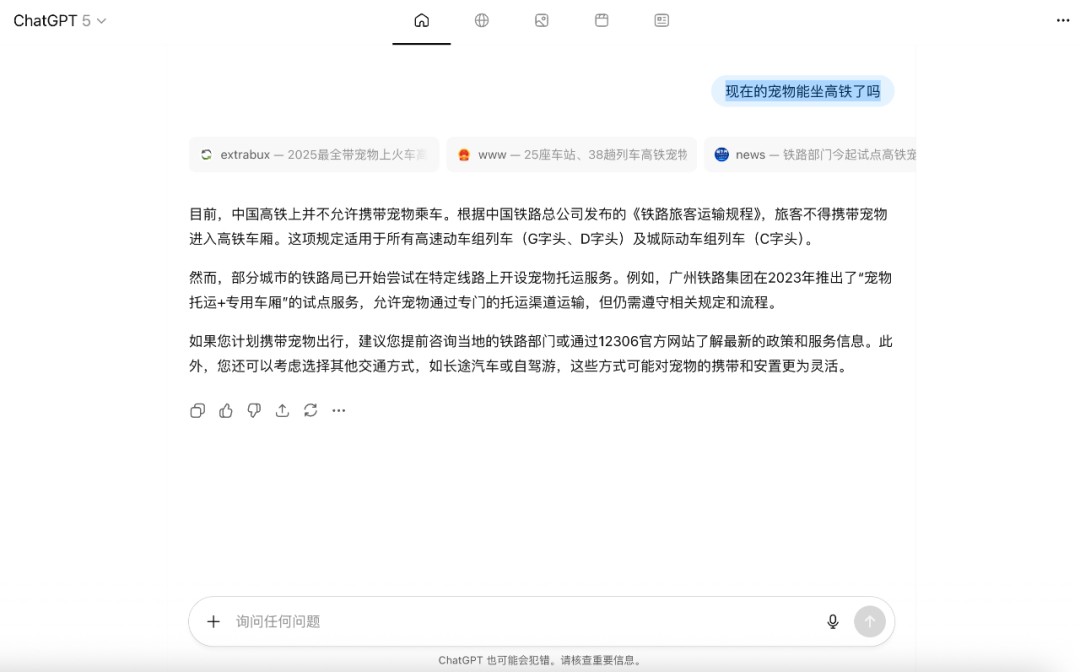Copy the ChatGPT response

[x=197, y=410]
